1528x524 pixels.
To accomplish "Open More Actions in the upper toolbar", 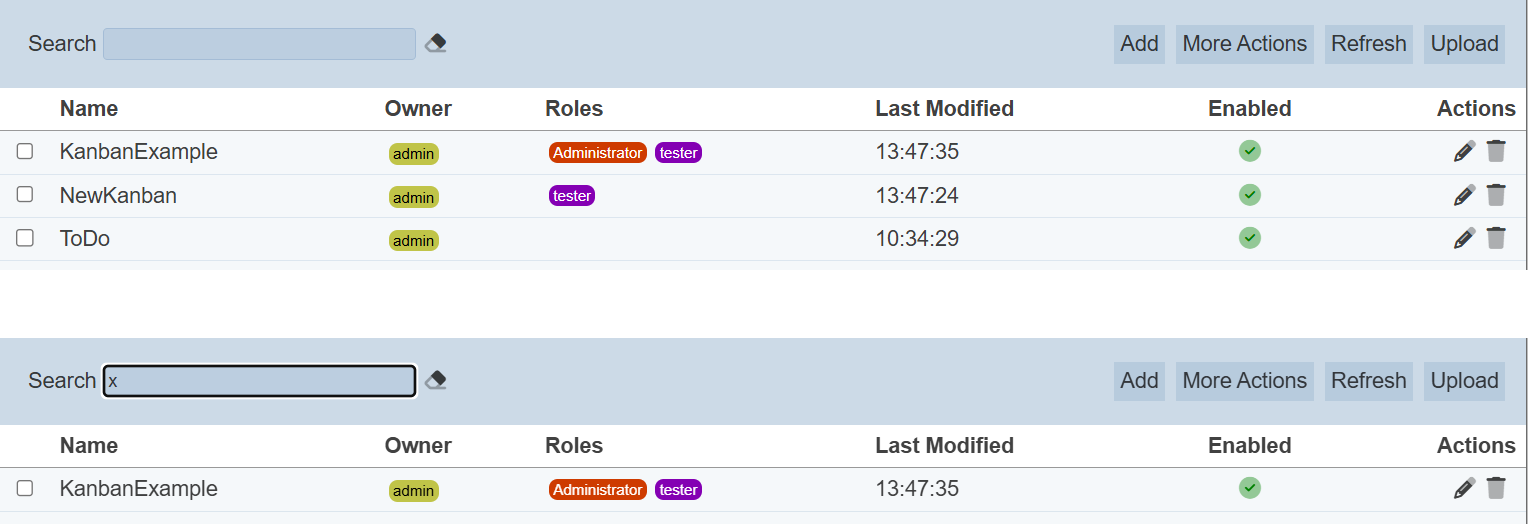I will [1244, 44].
